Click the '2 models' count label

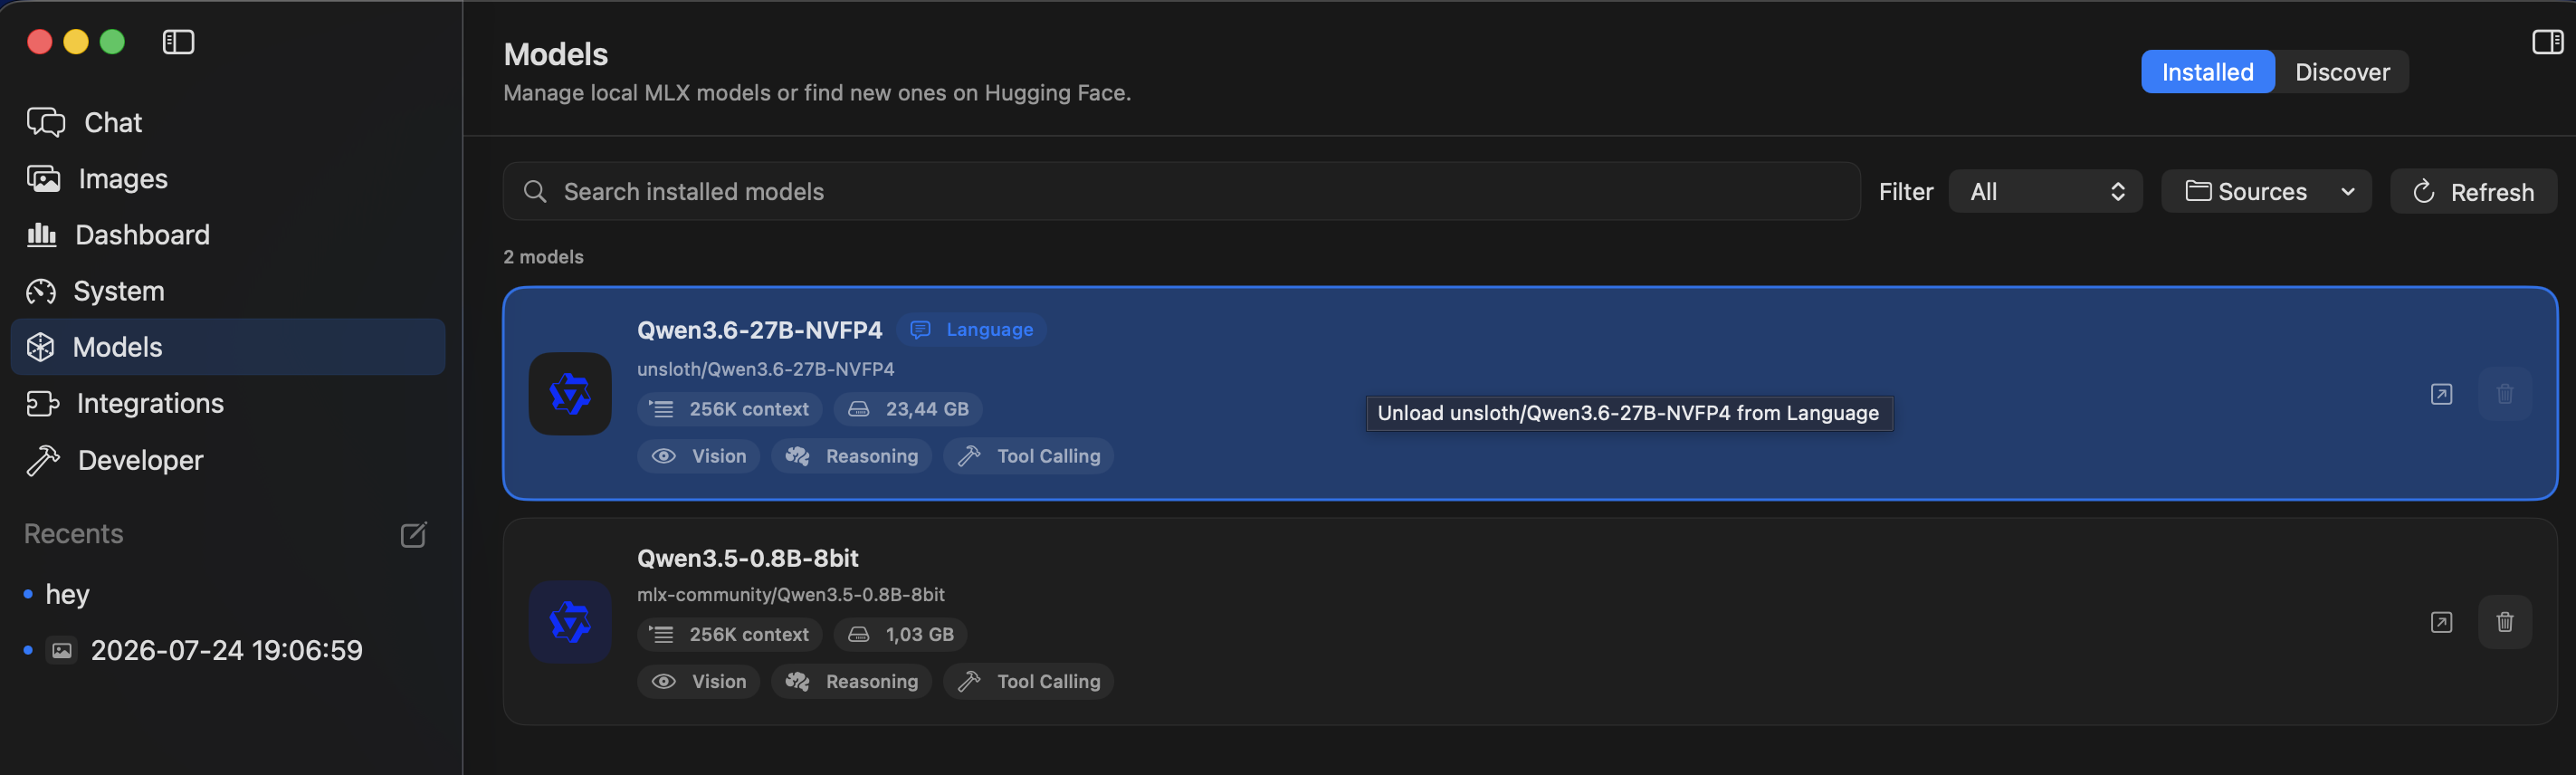(x=543, y=257)
